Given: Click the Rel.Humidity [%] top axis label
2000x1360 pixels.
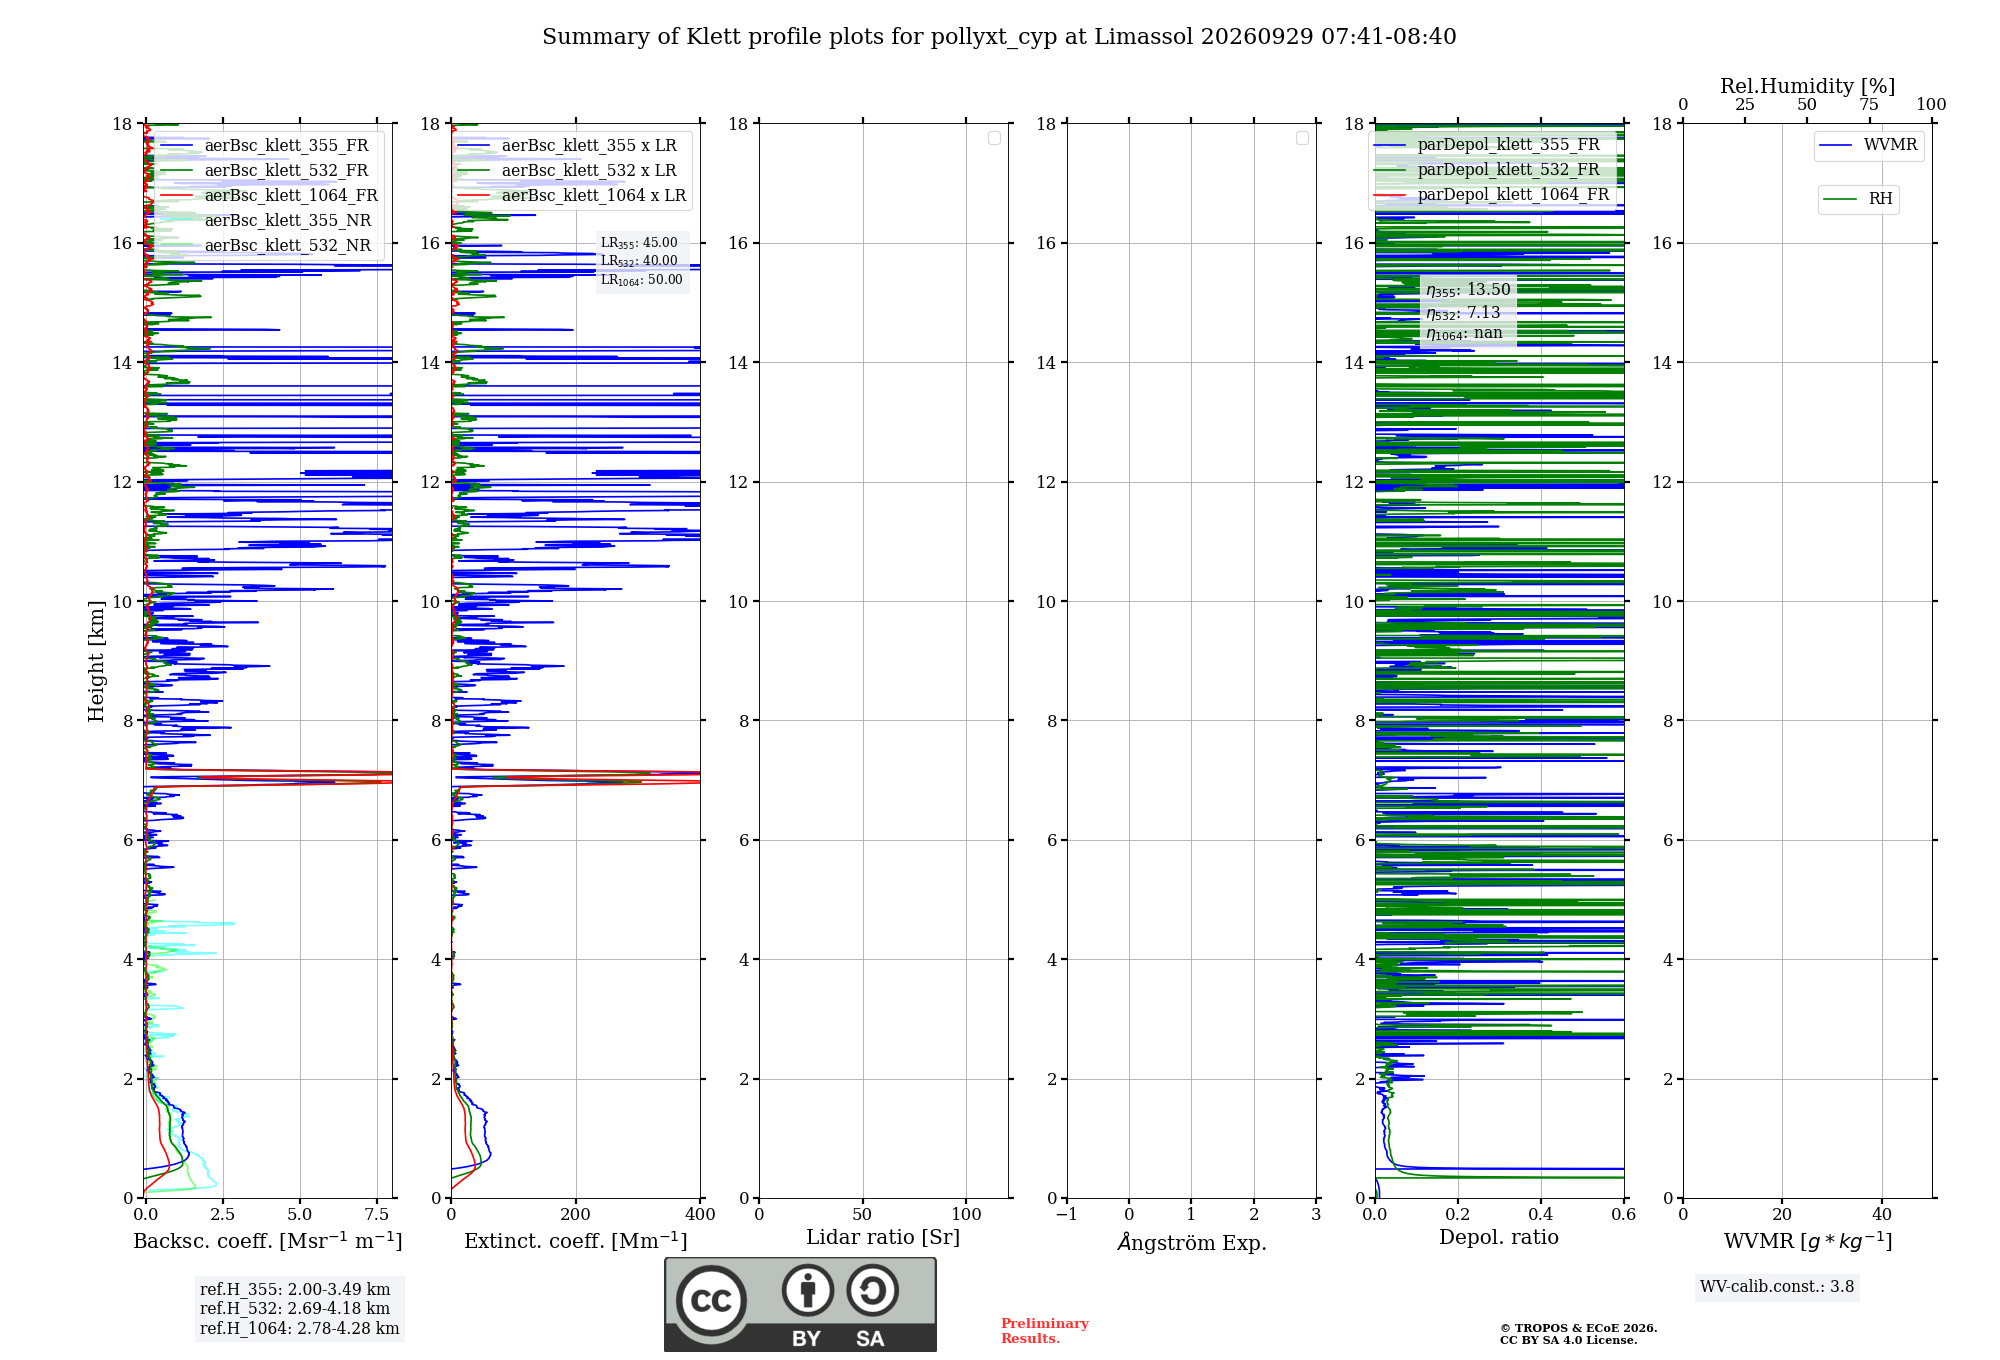Looking at the screenshot, I should click(1808, 86).
